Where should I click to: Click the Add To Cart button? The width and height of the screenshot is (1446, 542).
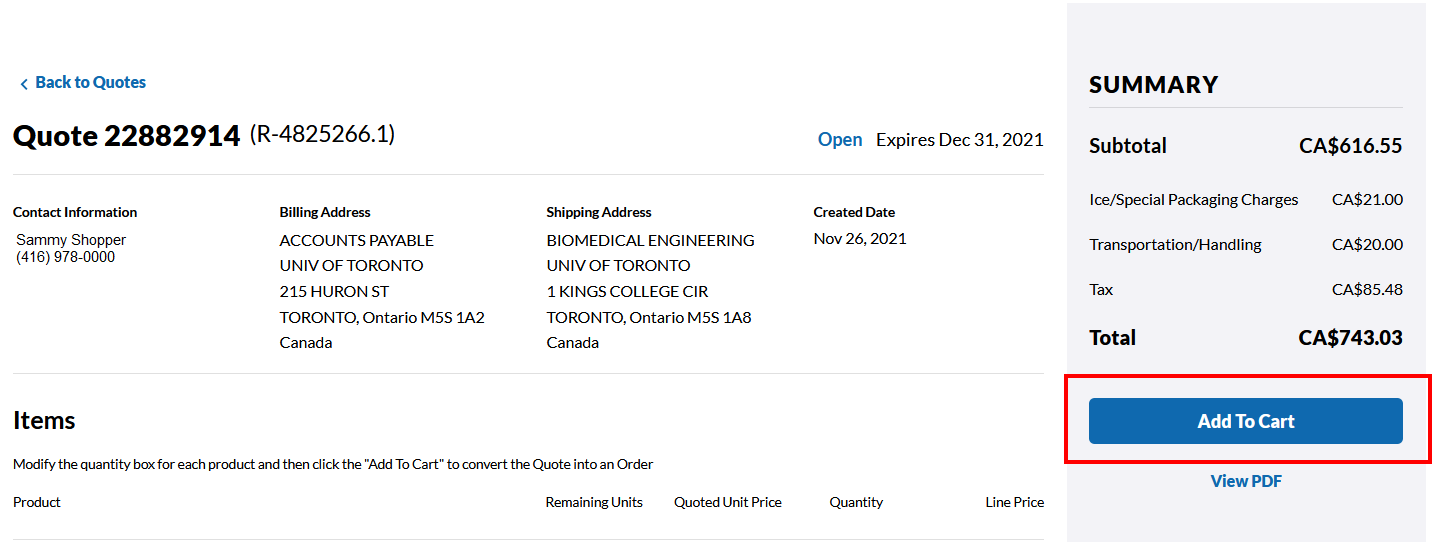[x=1245, y=421]
